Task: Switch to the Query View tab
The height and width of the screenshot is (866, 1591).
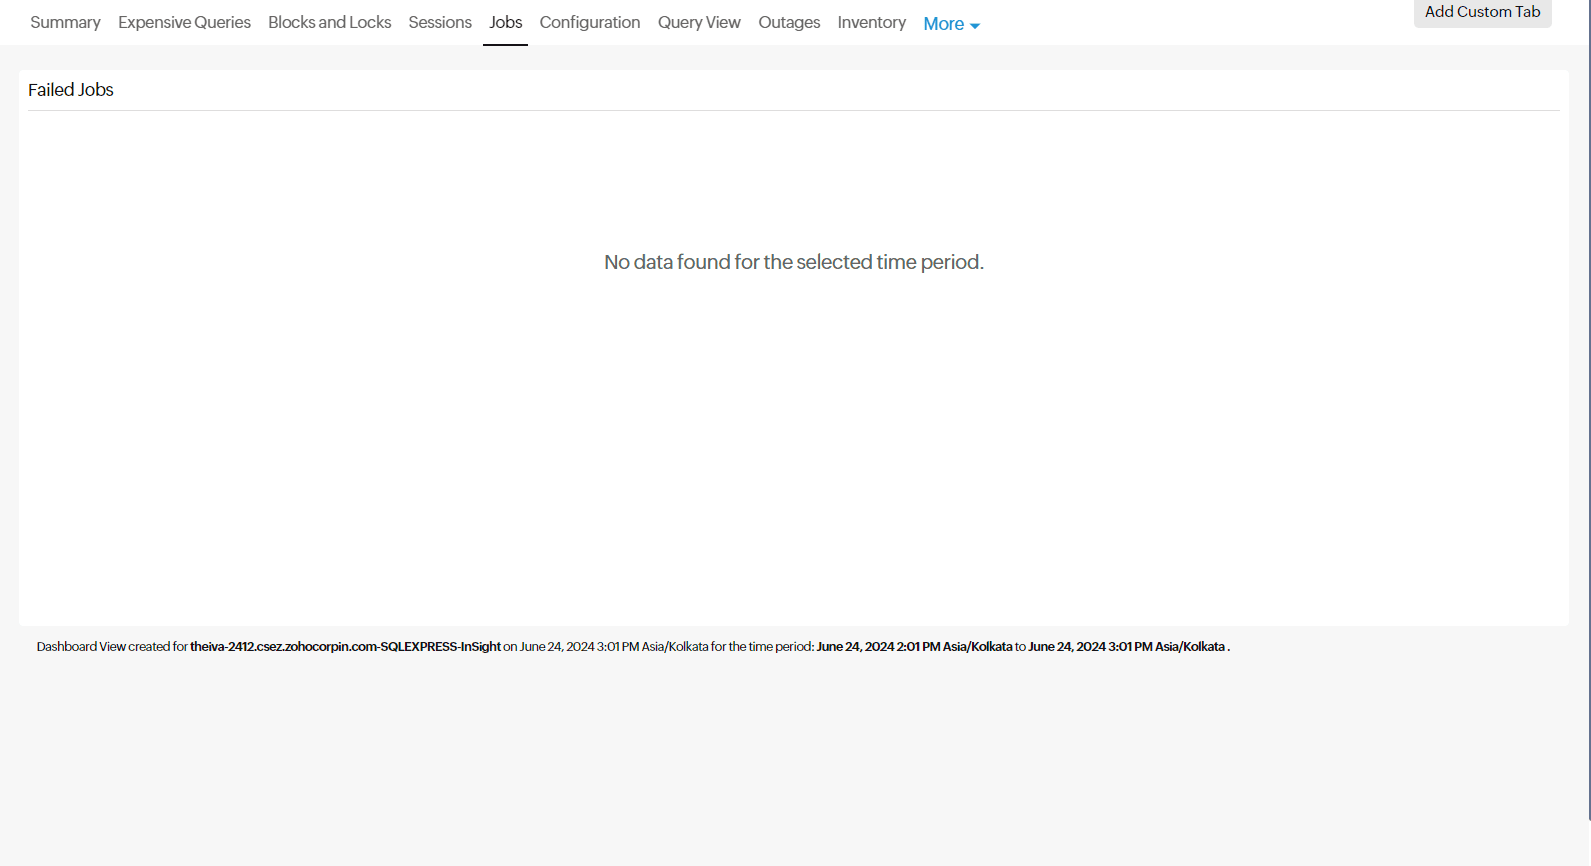Action: coord(699,22)
